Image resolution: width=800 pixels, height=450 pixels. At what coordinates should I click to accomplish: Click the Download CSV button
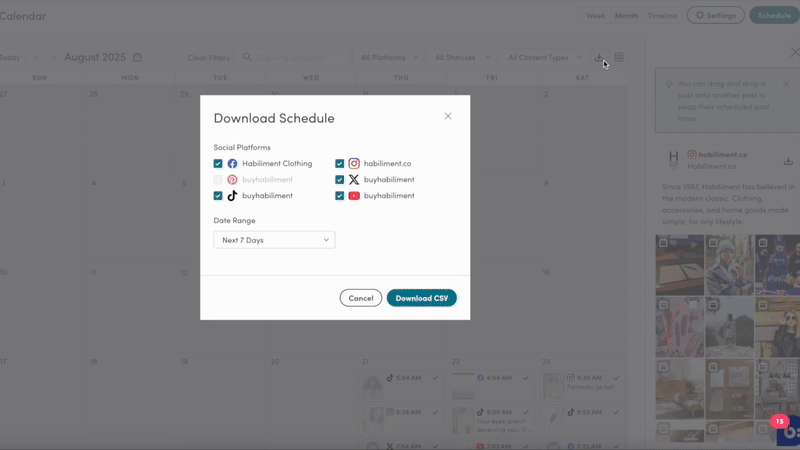point(421,298)
